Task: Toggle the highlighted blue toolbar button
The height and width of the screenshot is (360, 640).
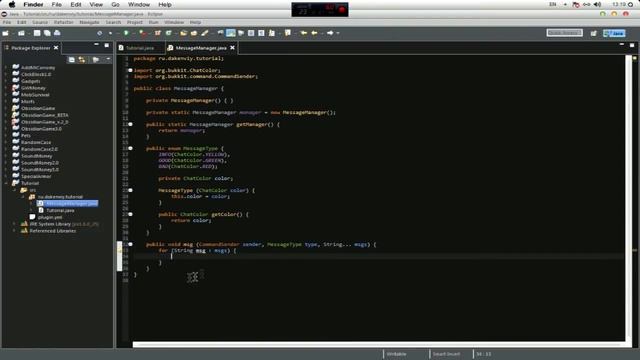Action: pos(231,33)
